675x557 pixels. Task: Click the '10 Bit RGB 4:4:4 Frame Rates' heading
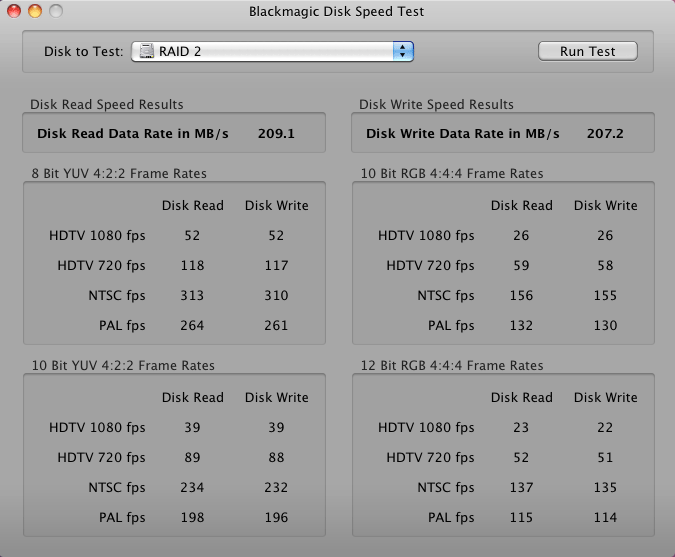452,173
